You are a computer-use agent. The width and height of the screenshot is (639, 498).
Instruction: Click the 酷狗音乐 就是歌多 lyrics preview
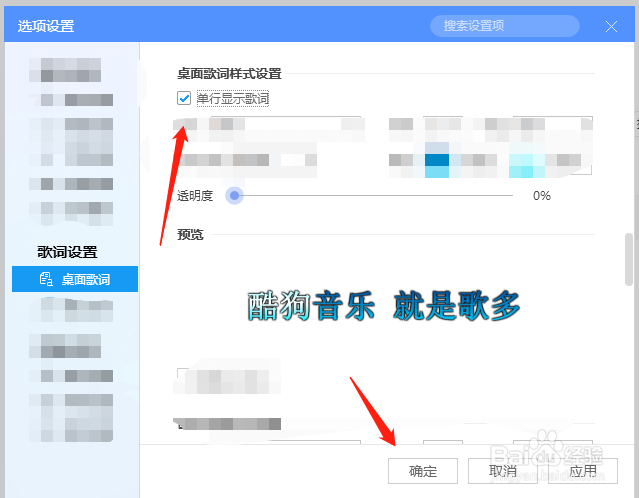point(383,306)
